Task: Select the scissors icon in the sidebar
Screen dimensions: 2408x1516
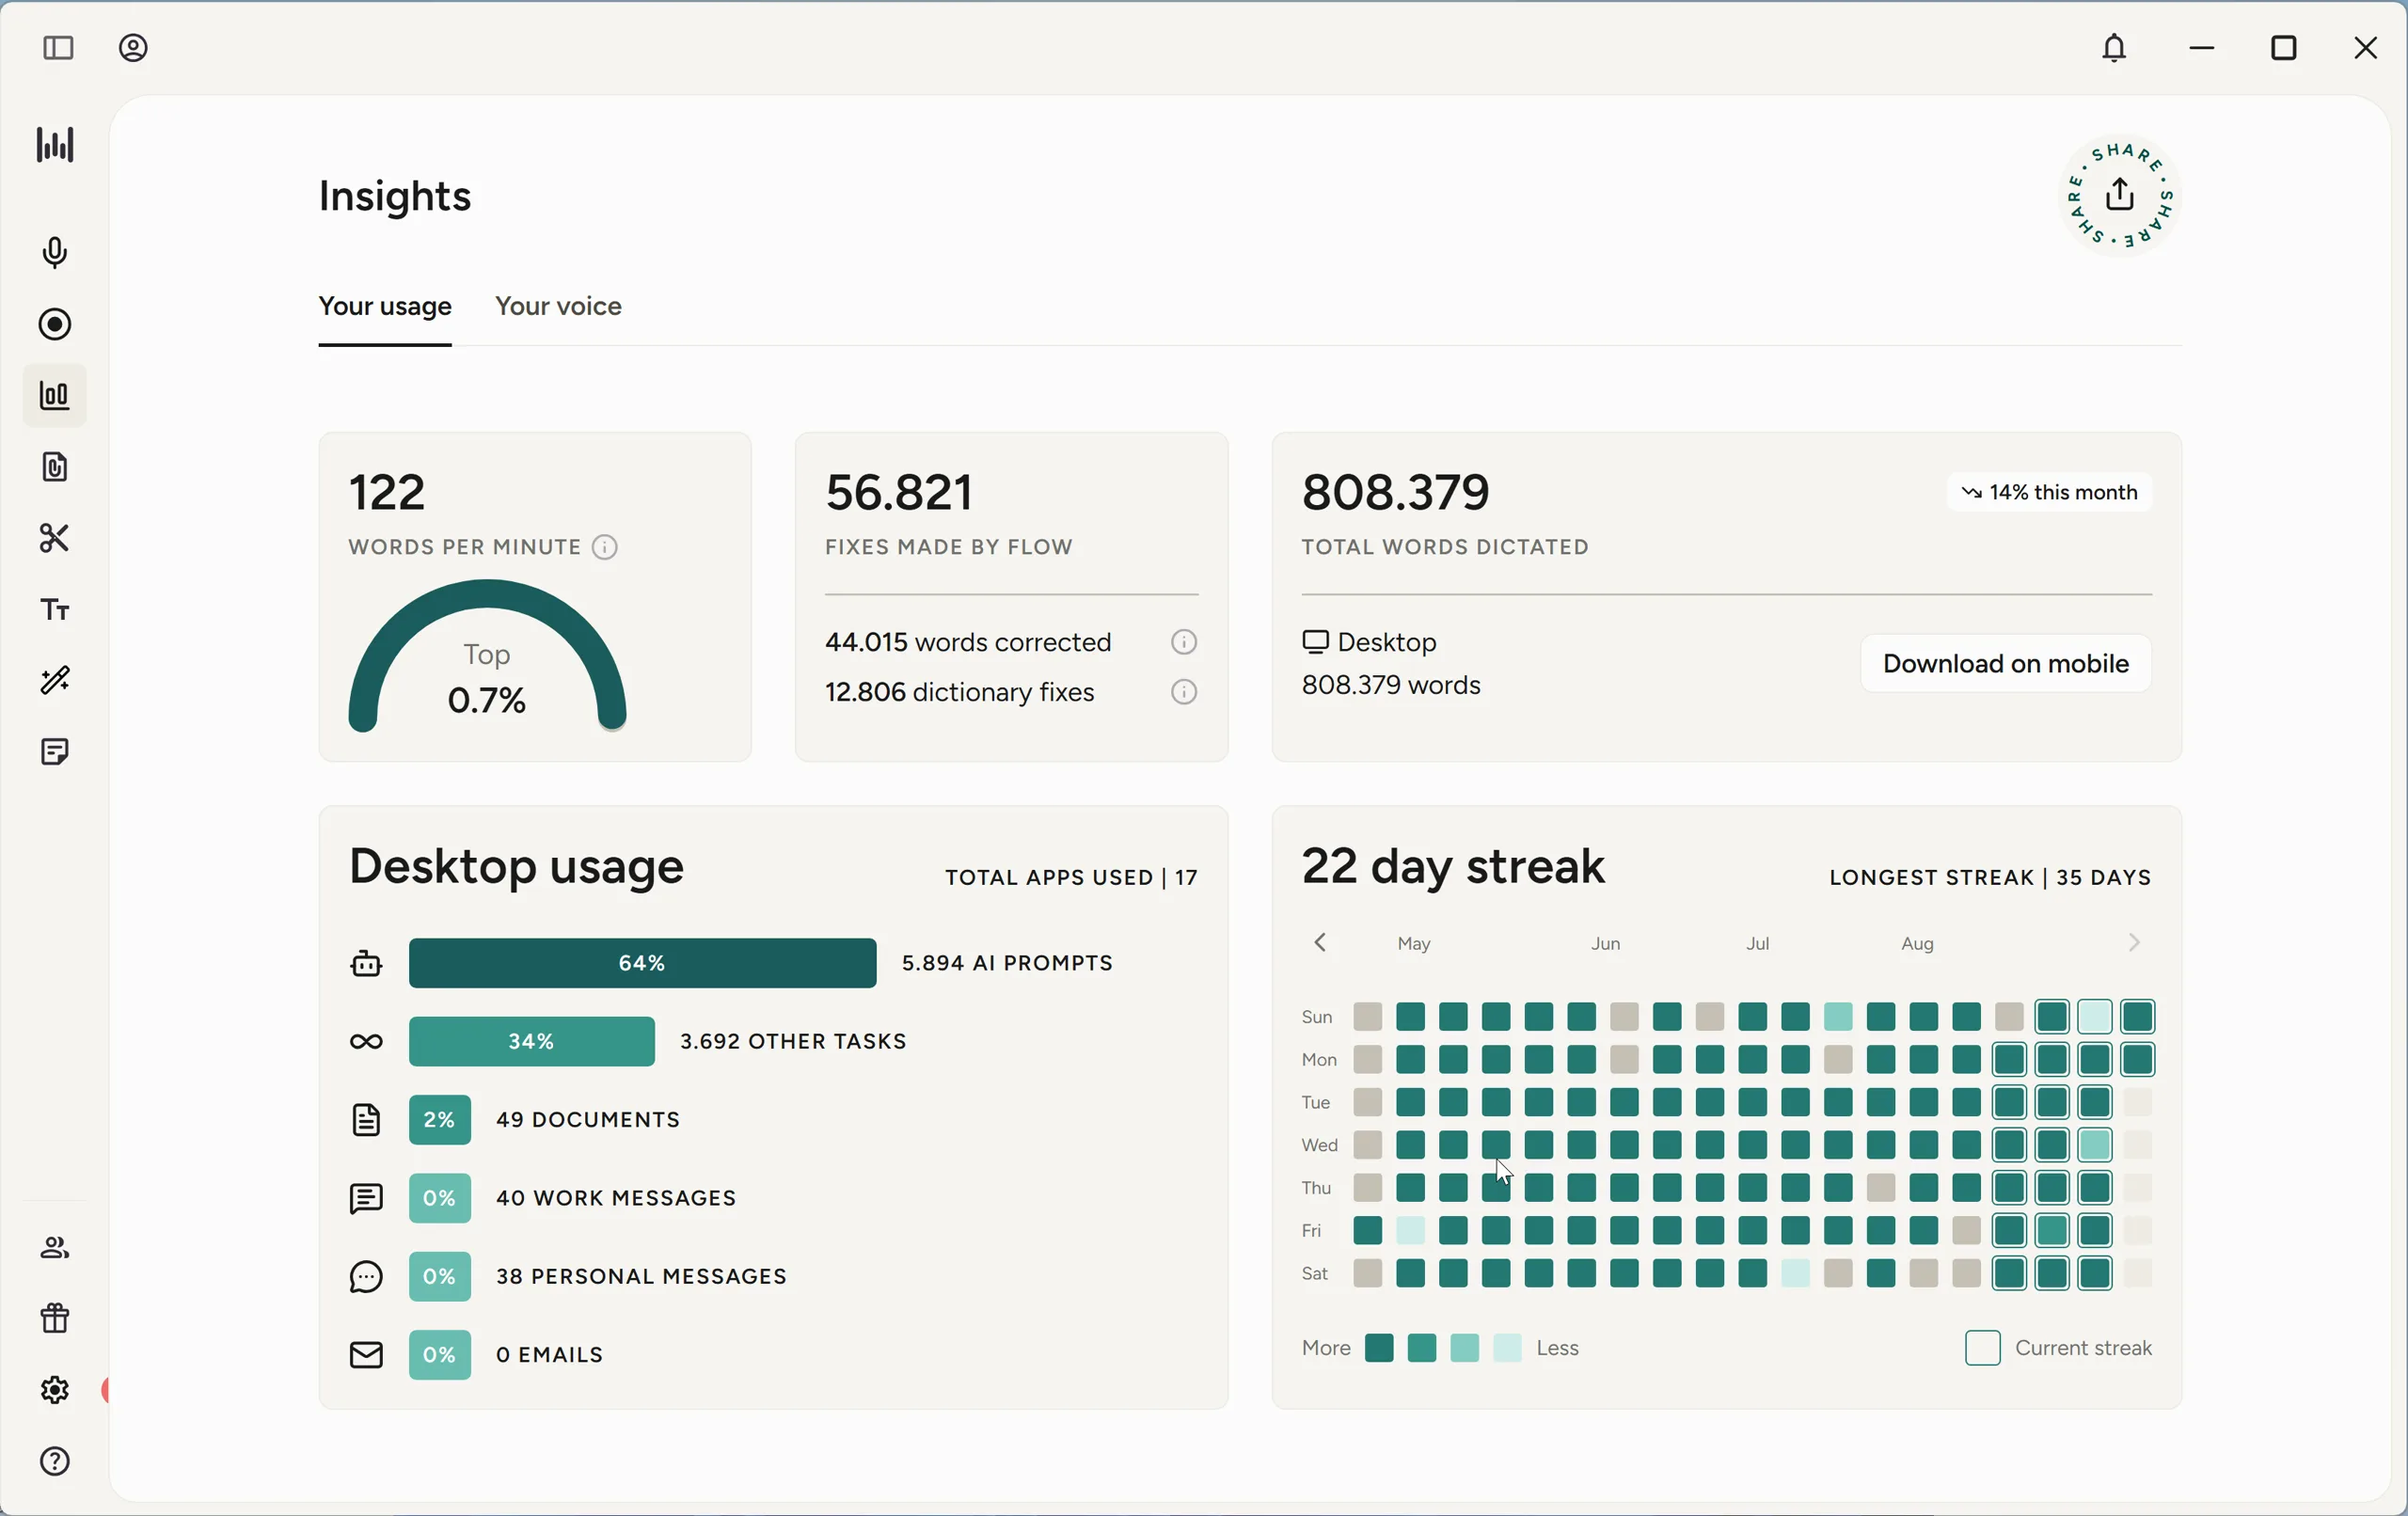Action: click(x=55, y=539)
